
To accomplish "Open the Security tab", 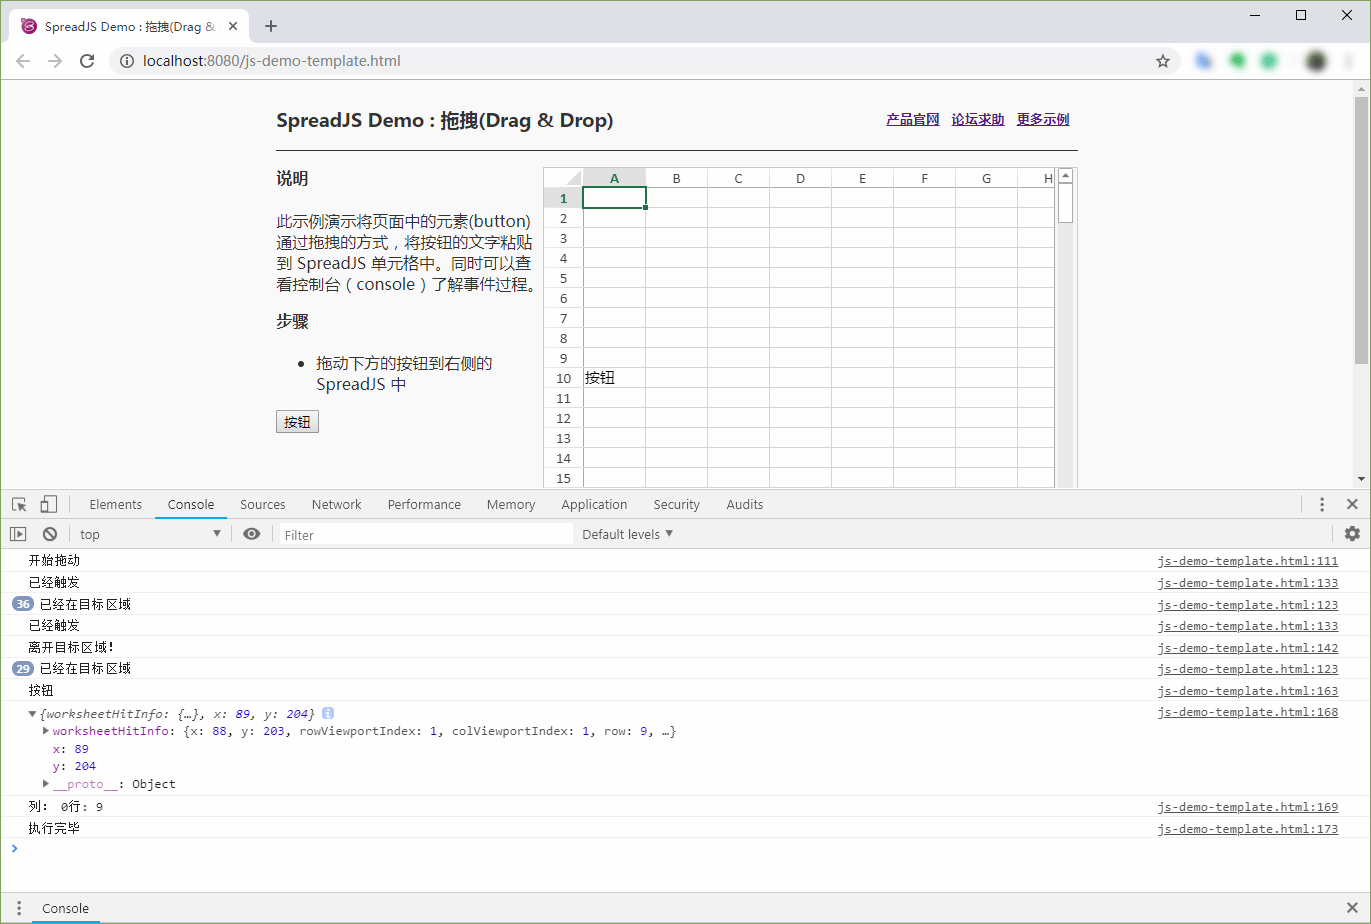I will [677, 504].
